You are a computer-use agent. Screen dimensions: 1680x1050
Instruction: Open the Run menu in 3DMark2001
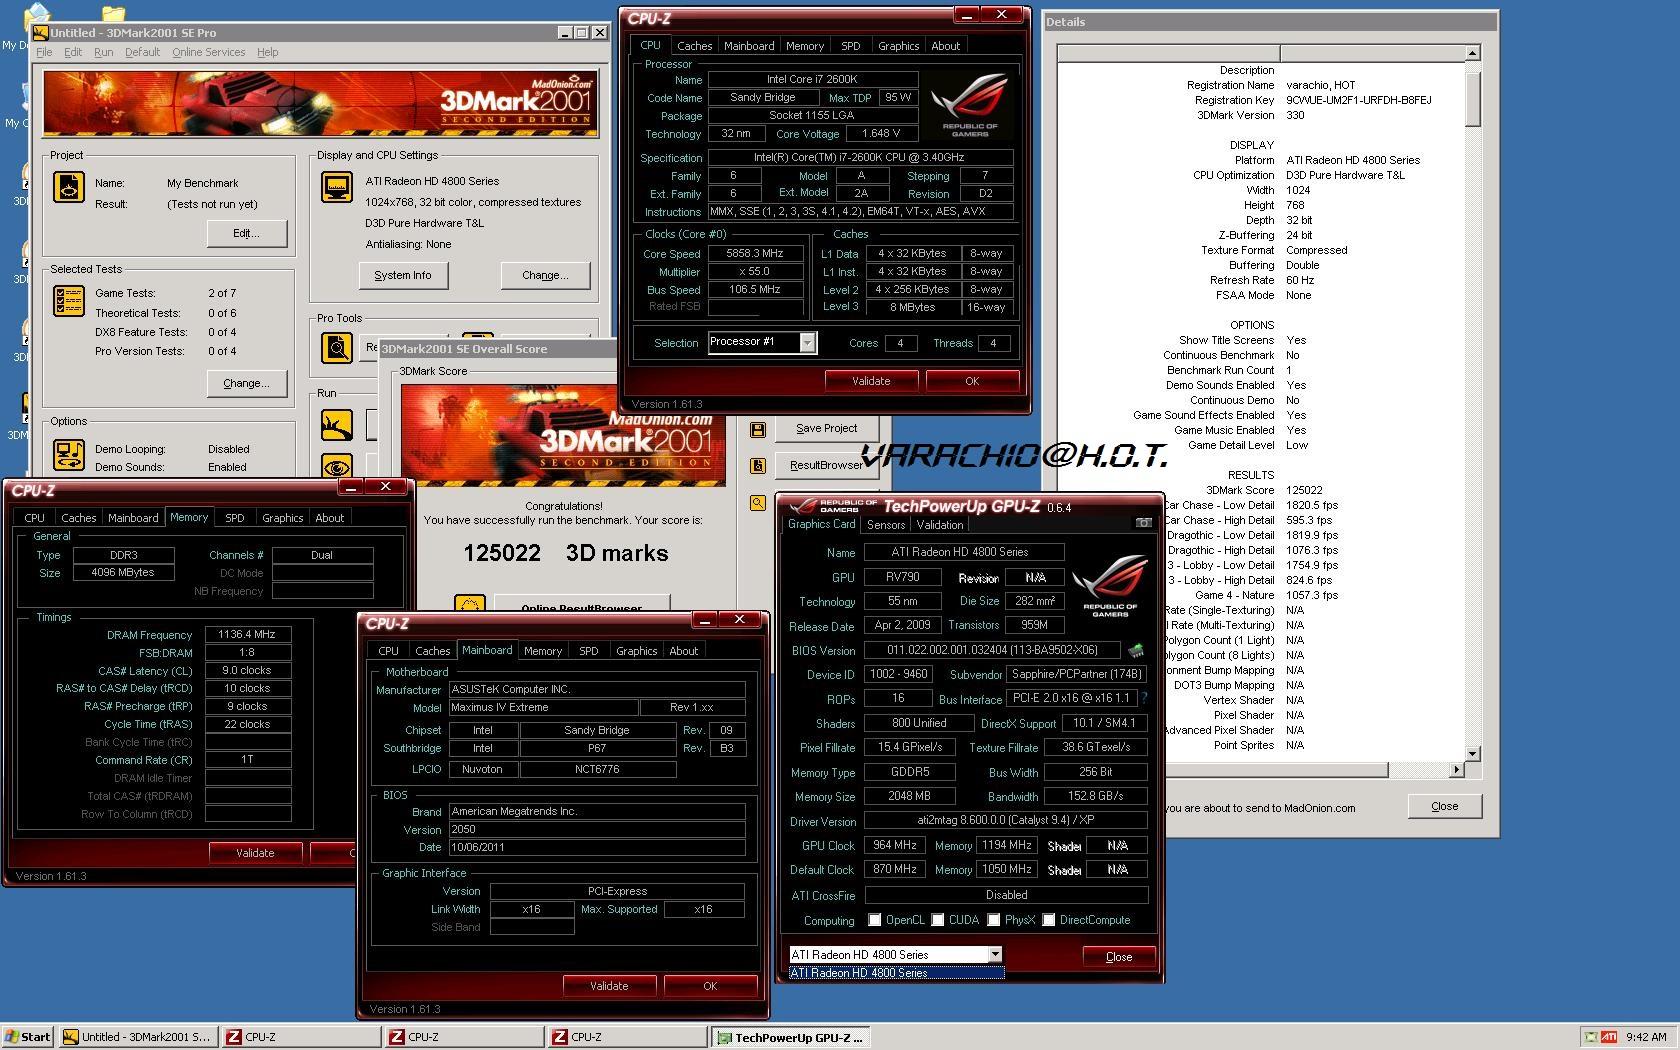tap(103, 52)
